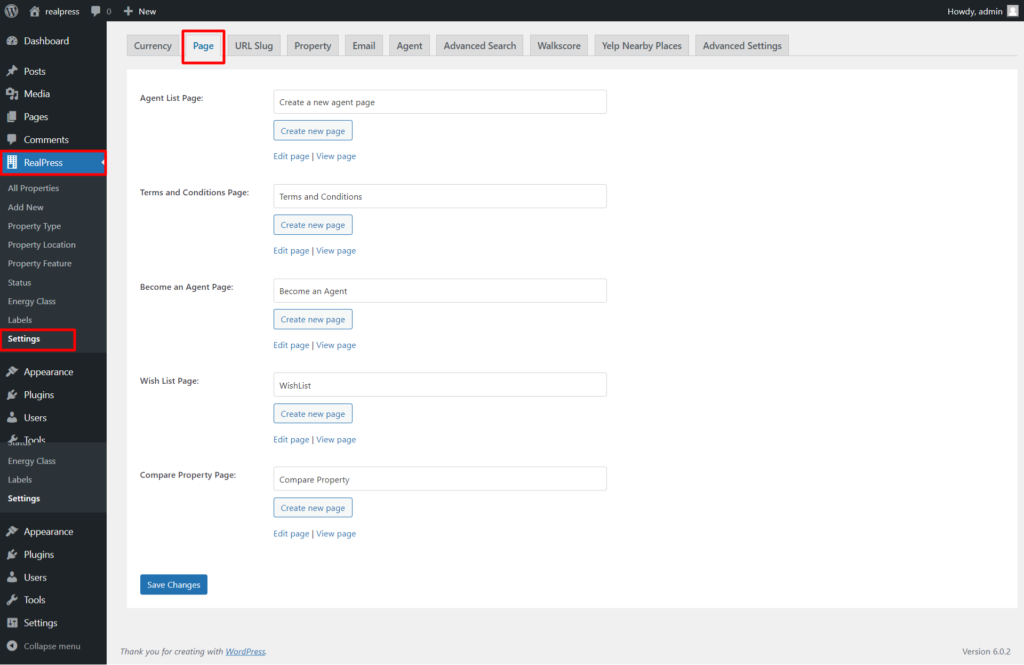
Task: Create new page for Wish List
Action: pos(313,414)
